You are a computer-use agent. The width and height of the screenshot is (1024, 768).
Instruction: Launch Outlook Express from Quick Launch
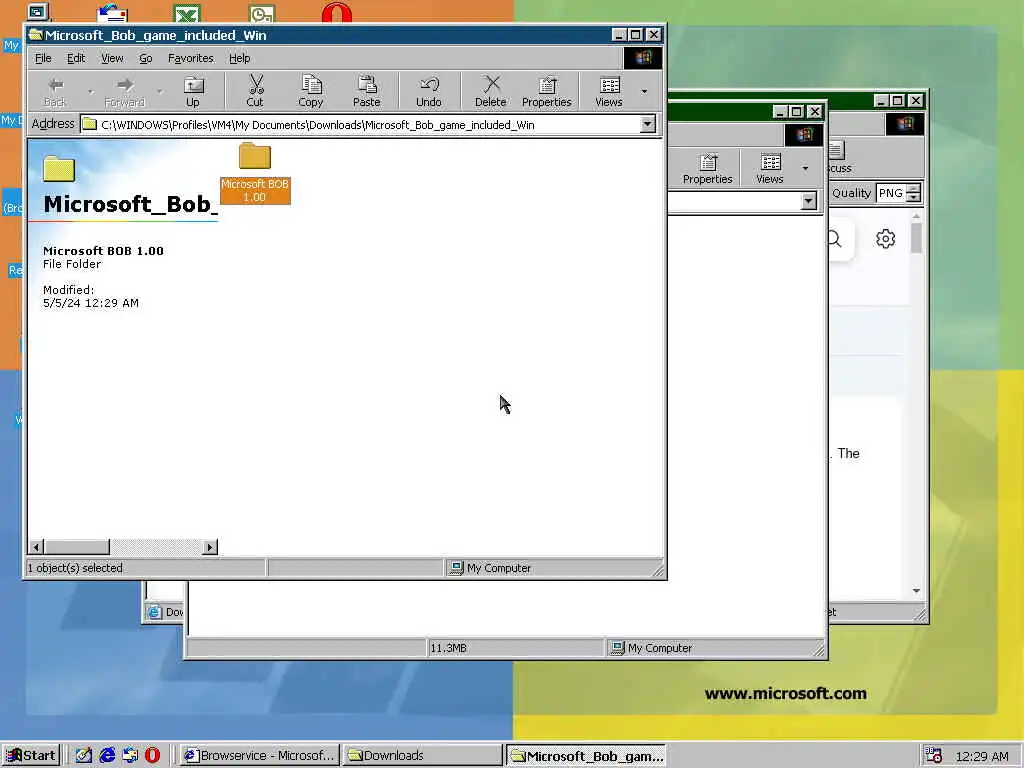coord(130,755)
